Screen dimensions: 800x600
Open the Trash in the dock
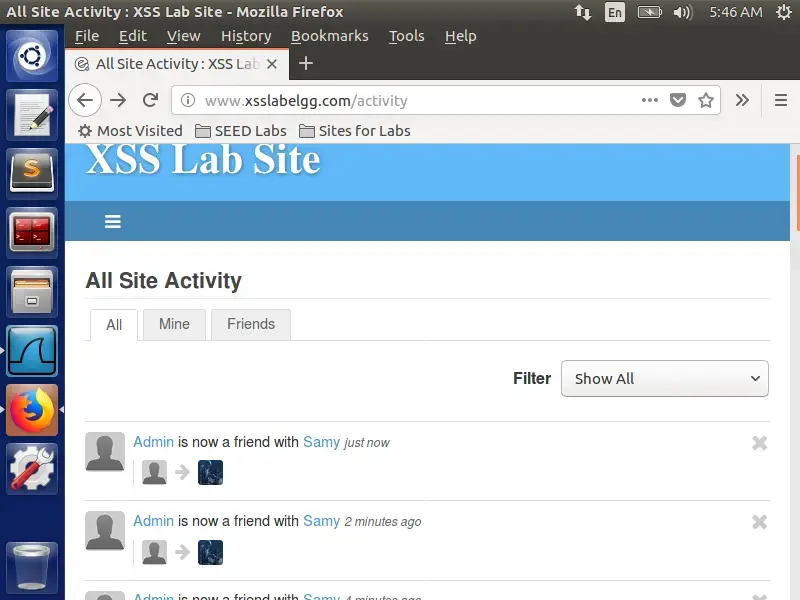[x=32, y=567]
